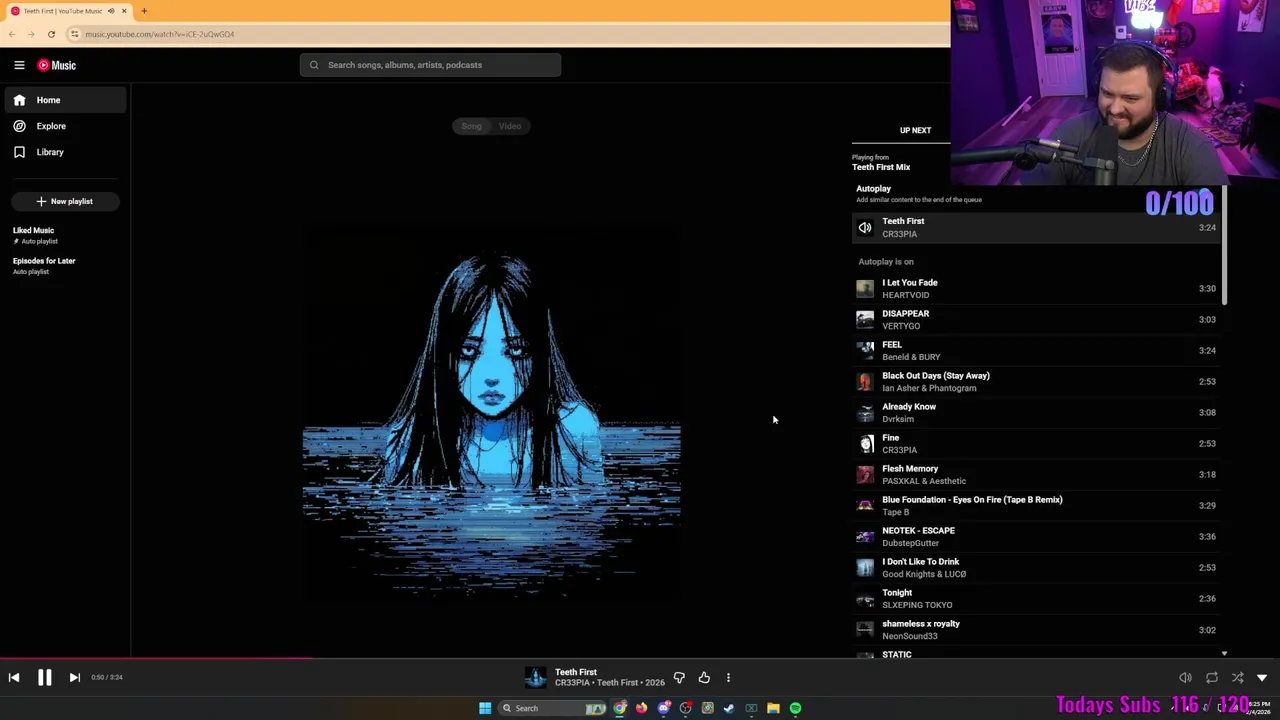
Task: Collapse player page with down arrow
Action: [x=1262, y=678]
